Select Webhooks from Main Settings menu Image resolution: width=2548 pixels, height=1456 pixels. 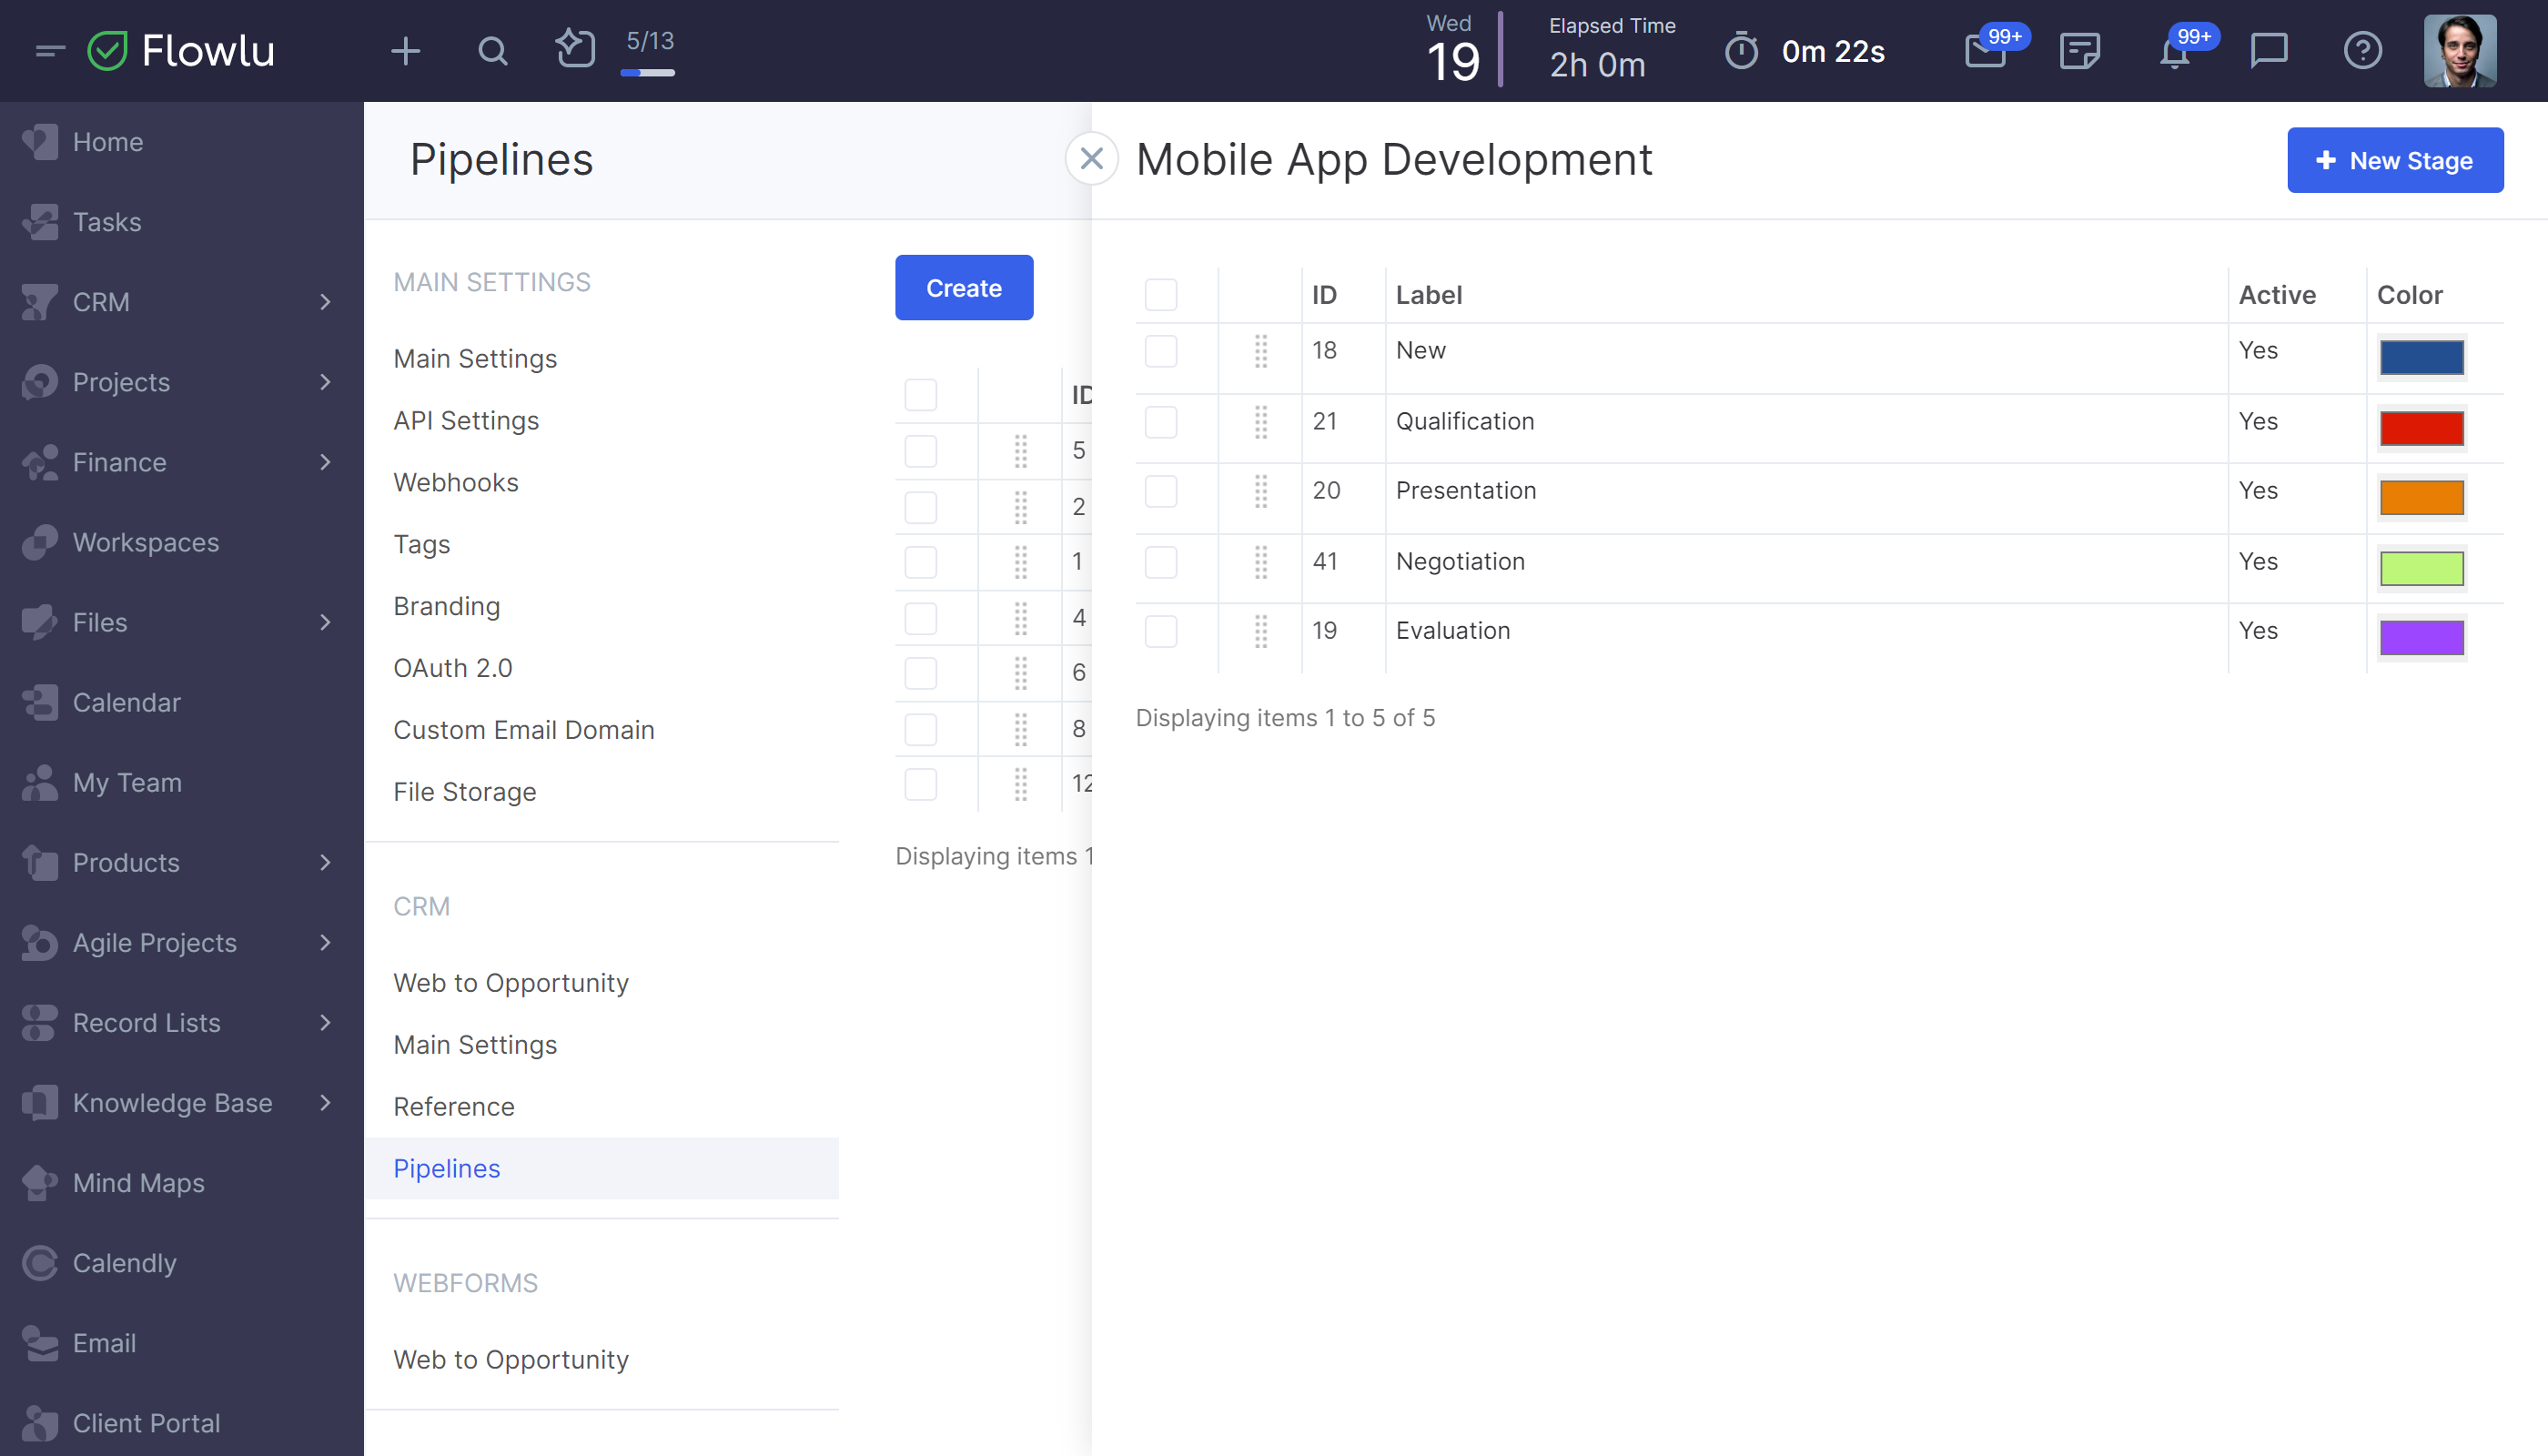pyautogui.click(x=457, y=481)
